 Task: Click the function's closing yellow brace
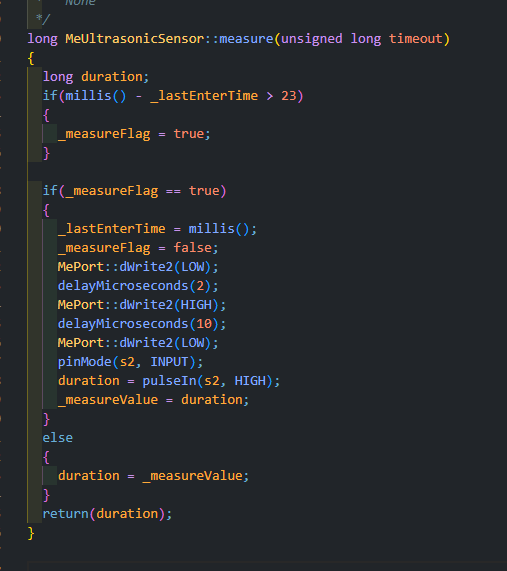point(31,533)
